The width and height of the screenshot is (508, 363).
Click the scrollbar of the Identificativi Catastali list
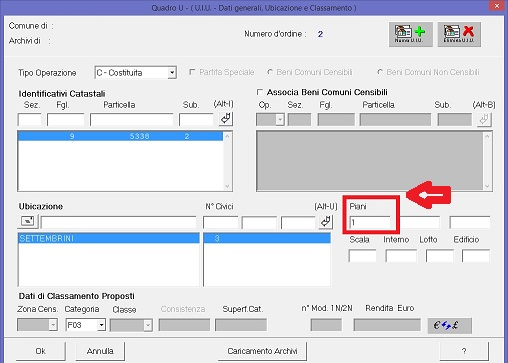point(227,161)
